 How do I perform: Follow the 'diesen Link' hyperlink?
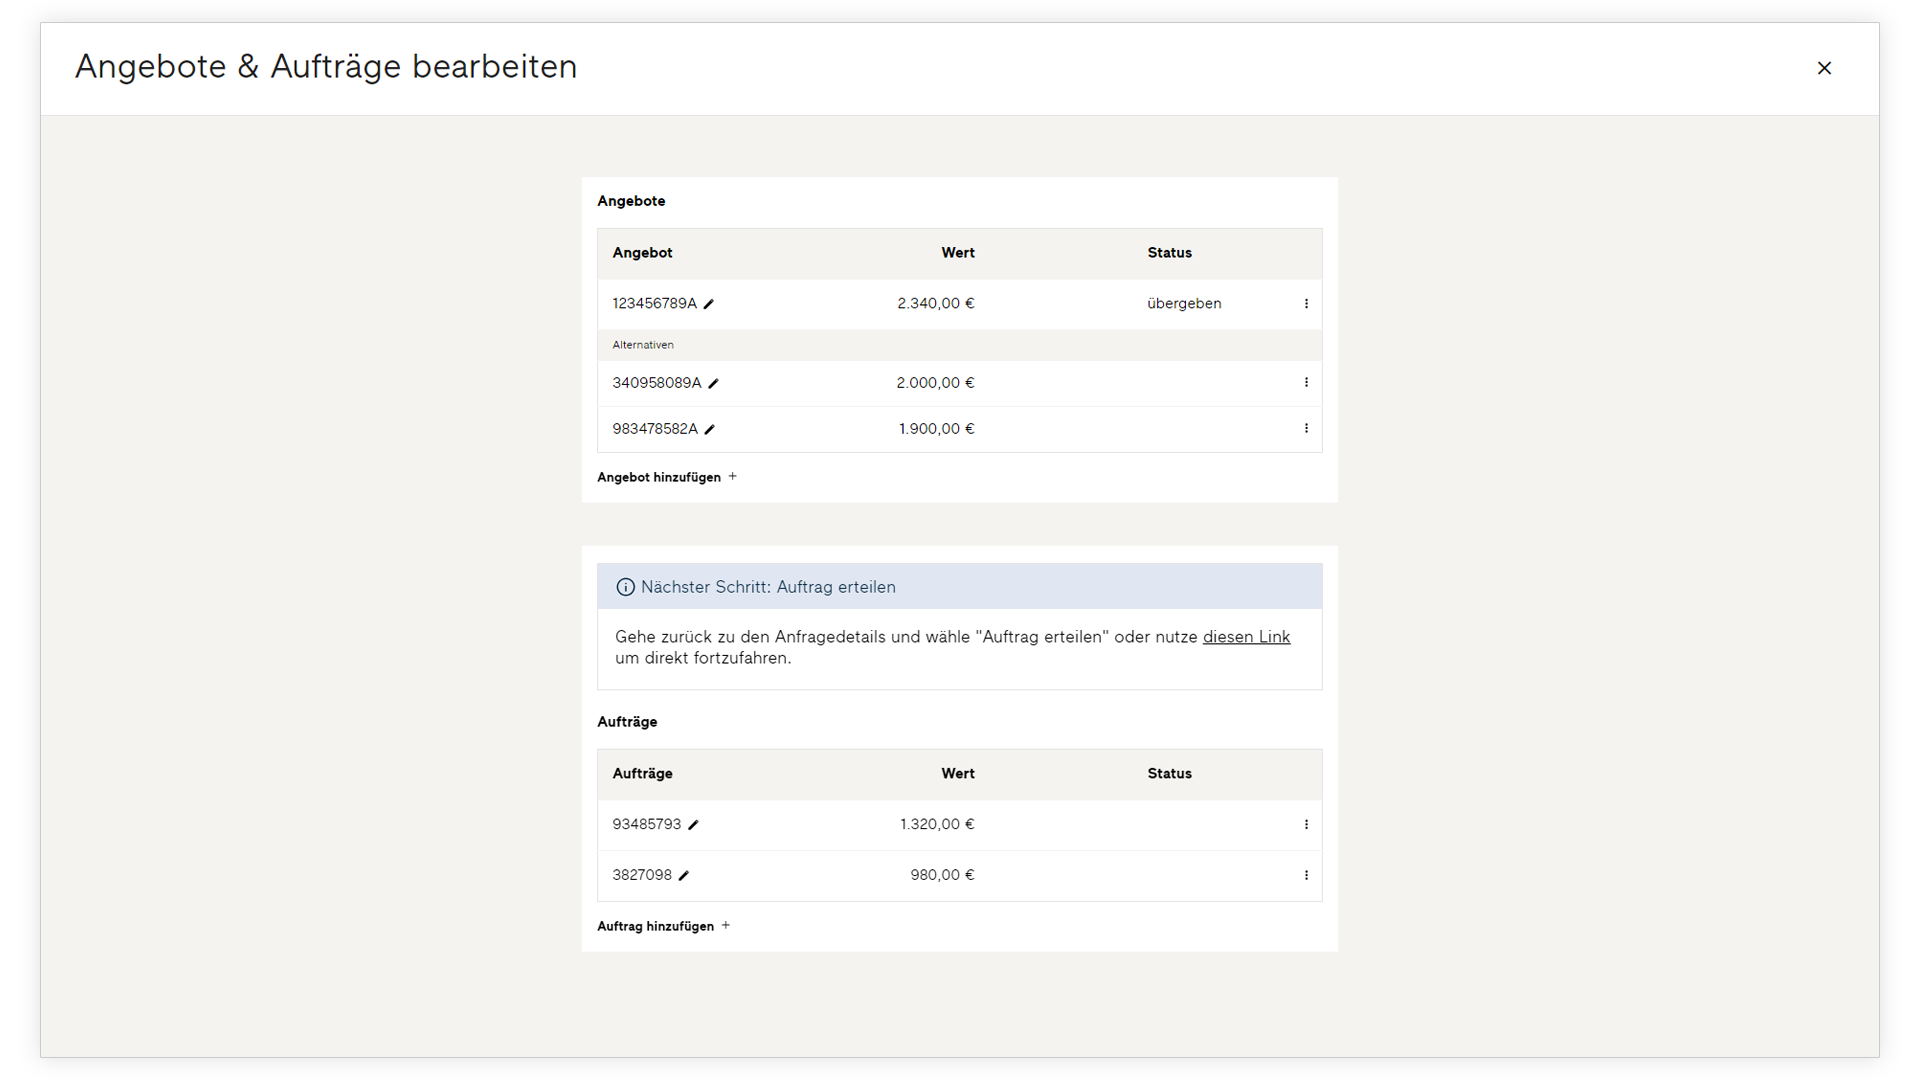point(1246,637)
